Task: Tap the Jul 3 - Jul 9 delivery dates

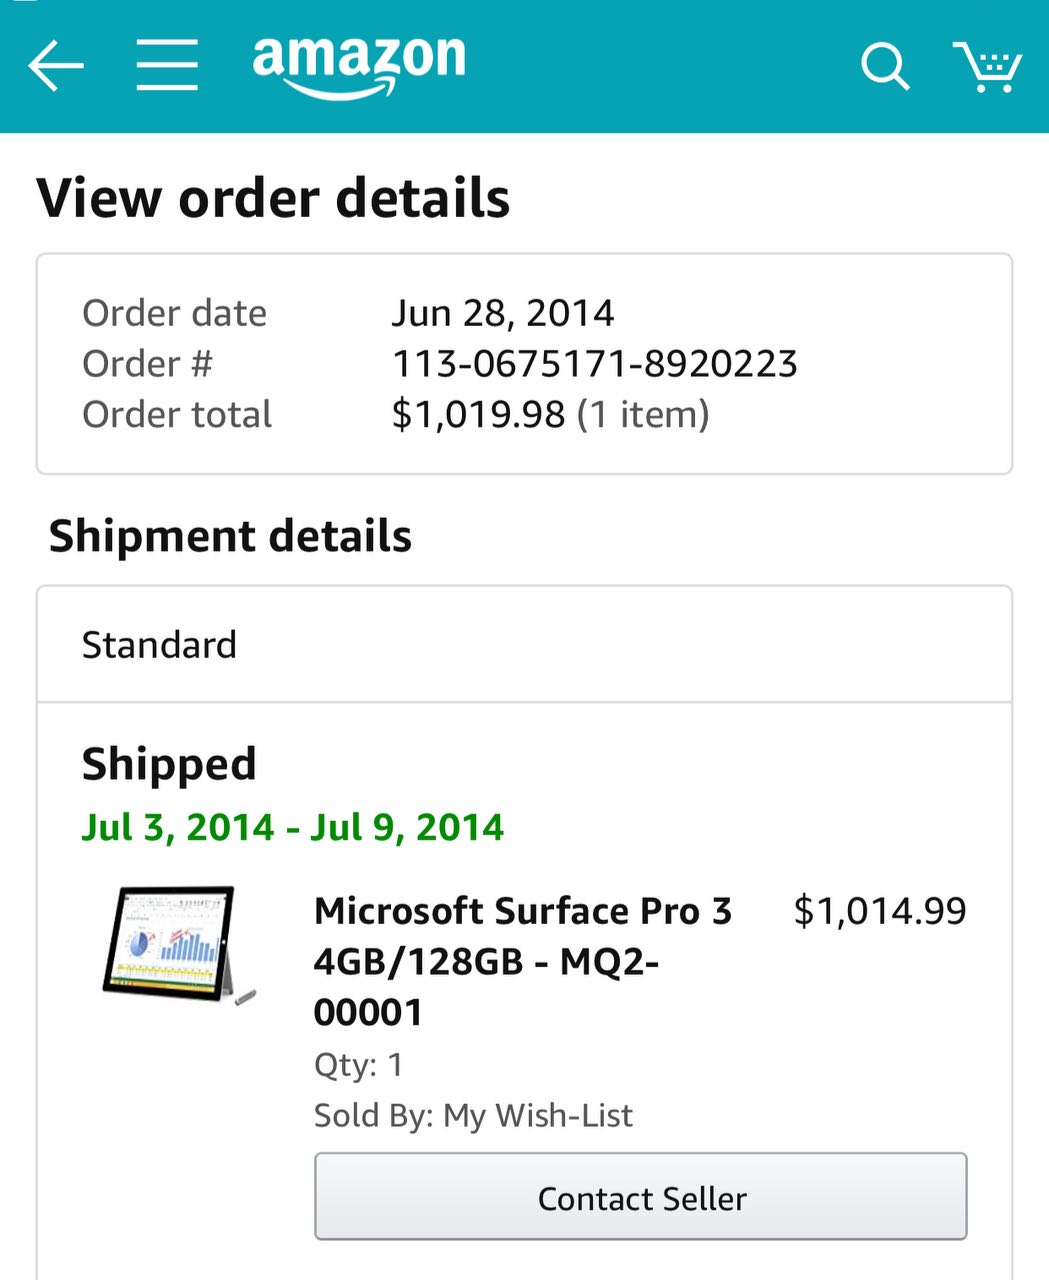Action: [293, 828]
